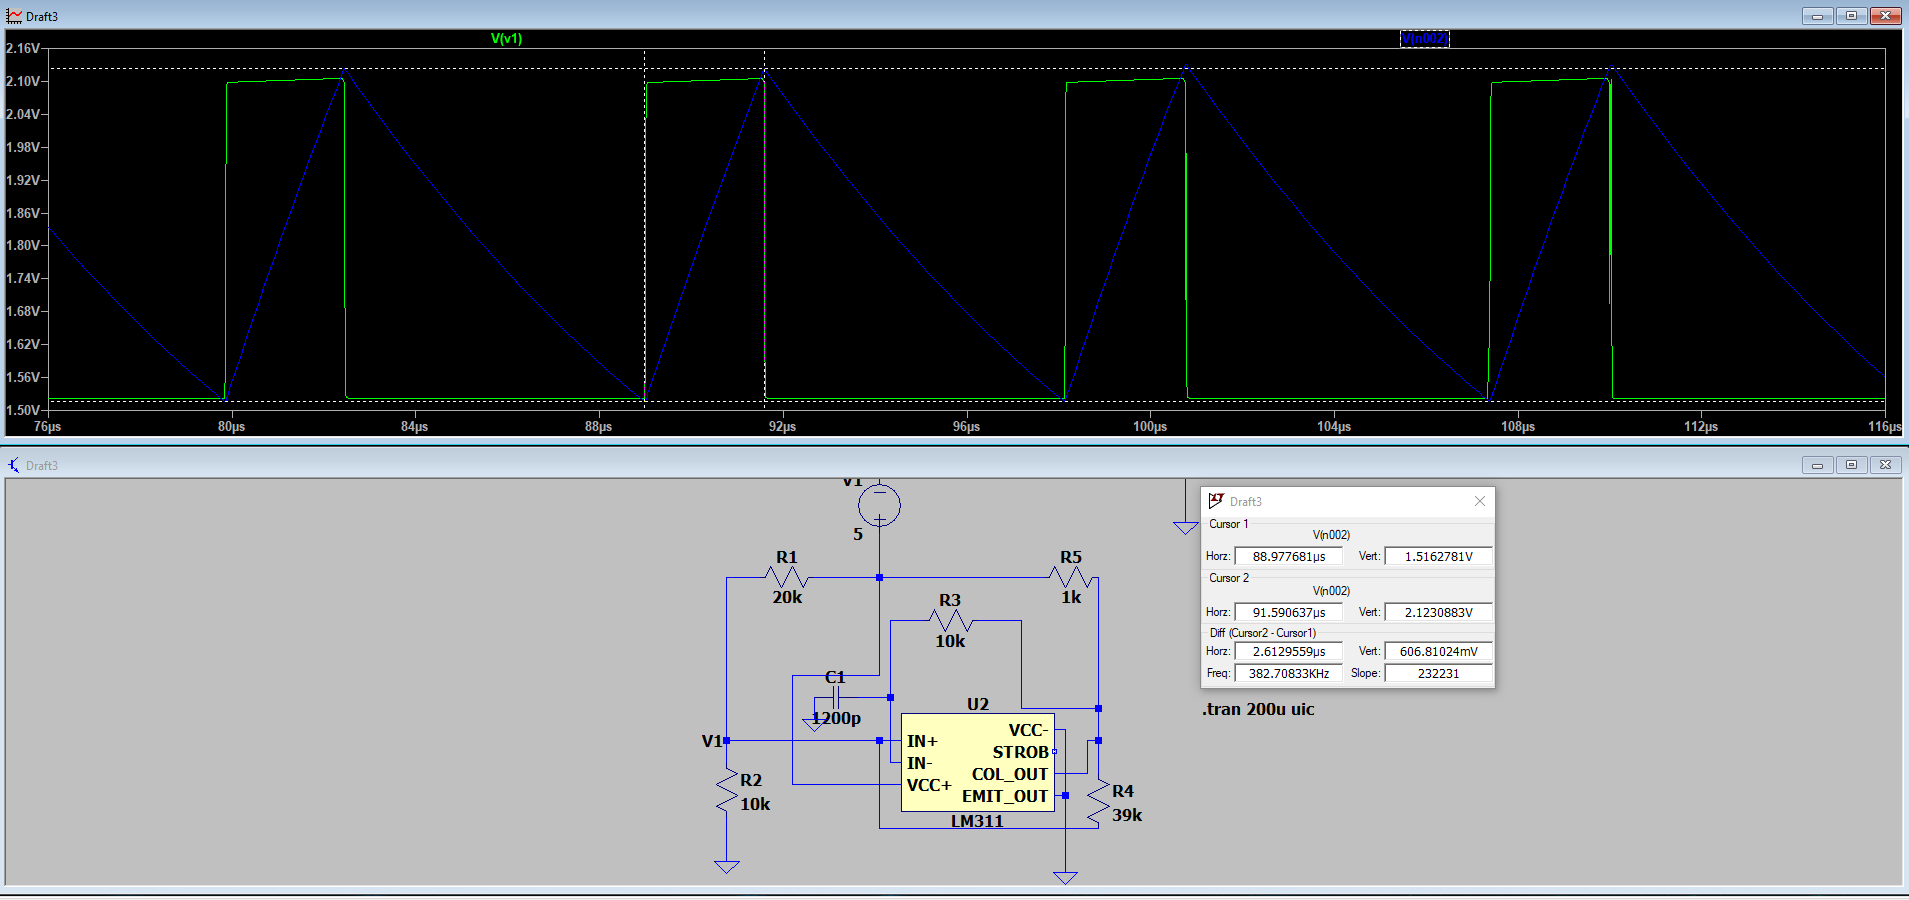Click Cursor 2 horizontal value field
The height and width of the screenshot is (900, 1909).
click(x=1288, y=612)
